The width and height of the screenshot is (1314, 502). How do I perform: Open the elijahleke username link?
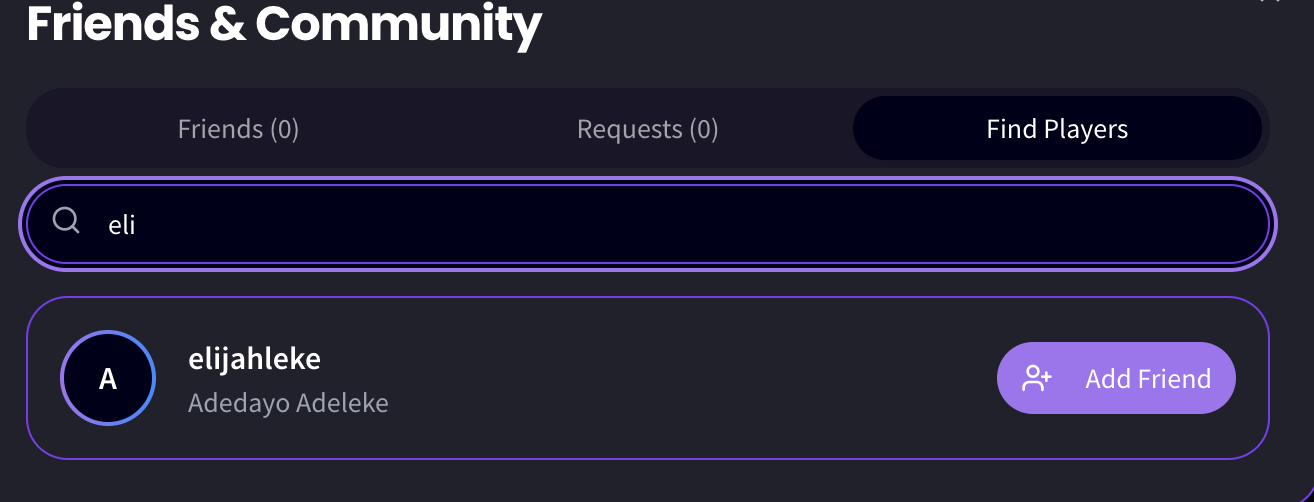click(x=254, y=358)
